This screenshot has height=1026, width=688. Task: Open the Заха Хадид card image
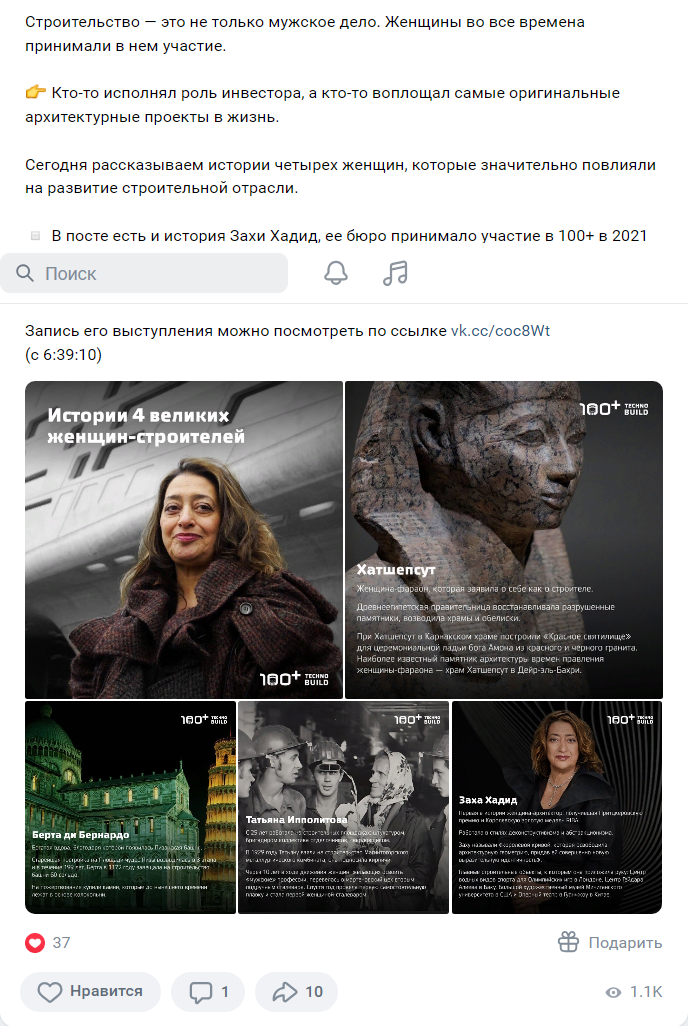tap(557, 807)
